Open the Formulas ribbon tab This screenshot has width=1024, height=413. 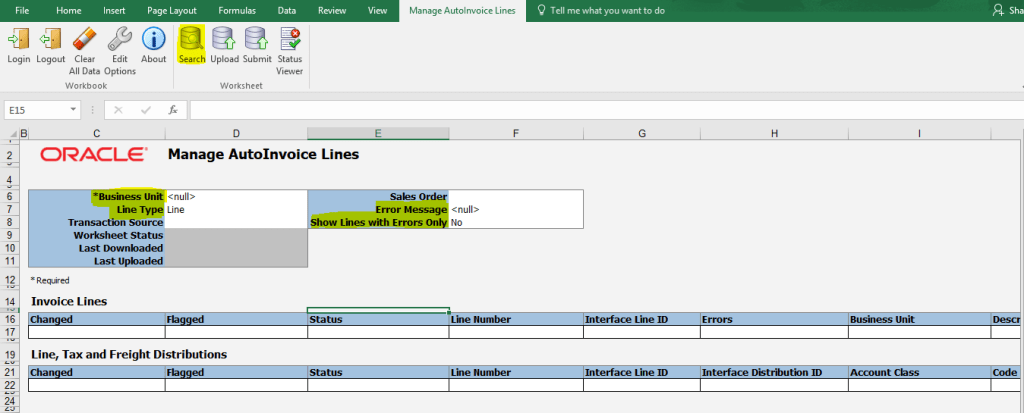(237, 10)
